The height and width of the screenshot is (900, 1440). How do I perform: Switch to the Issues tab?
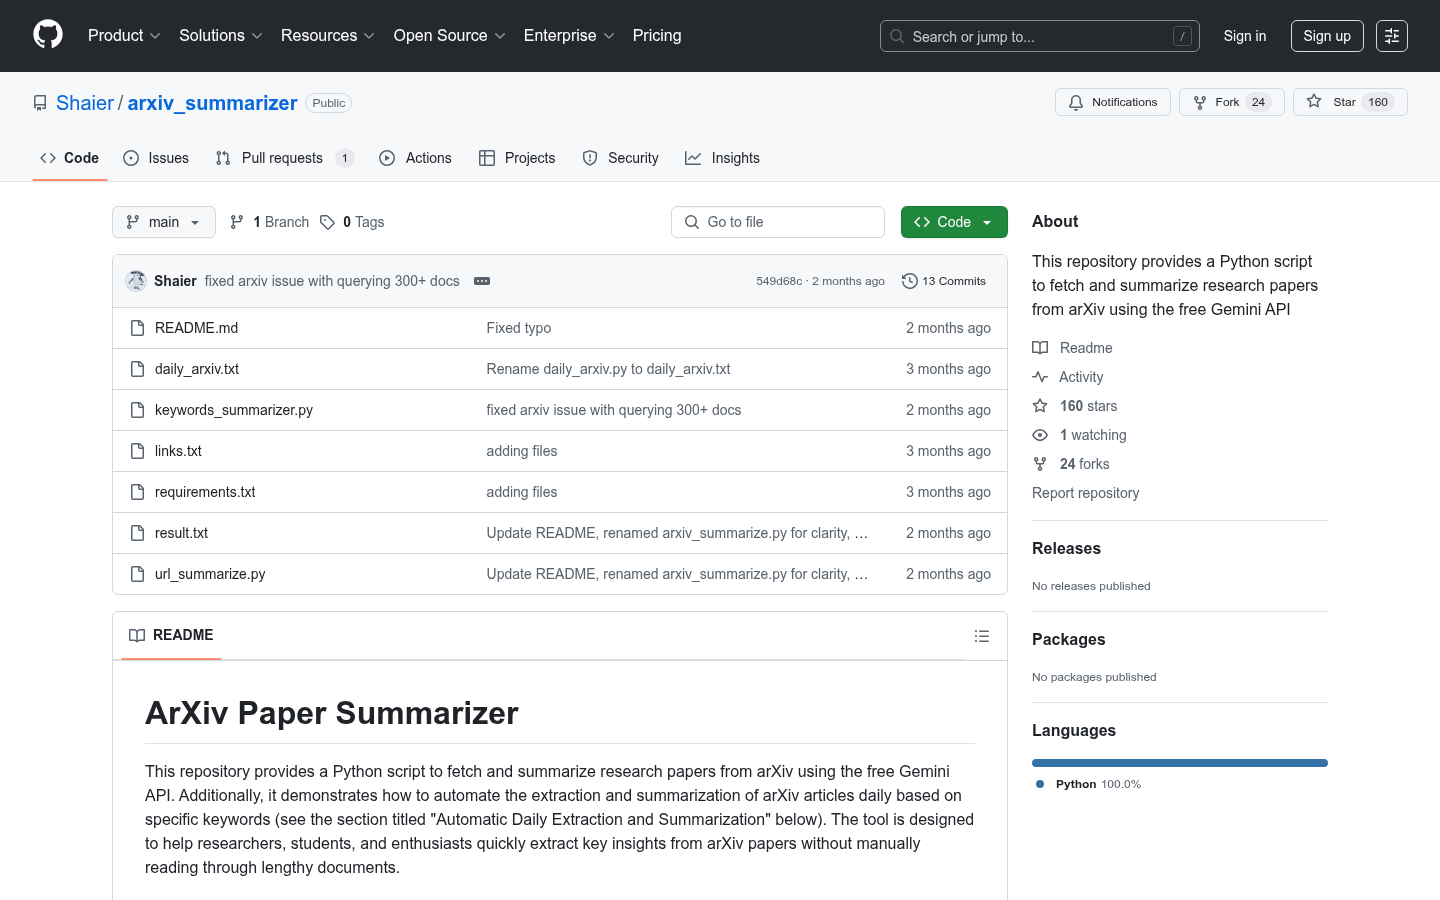coord(156,158)
